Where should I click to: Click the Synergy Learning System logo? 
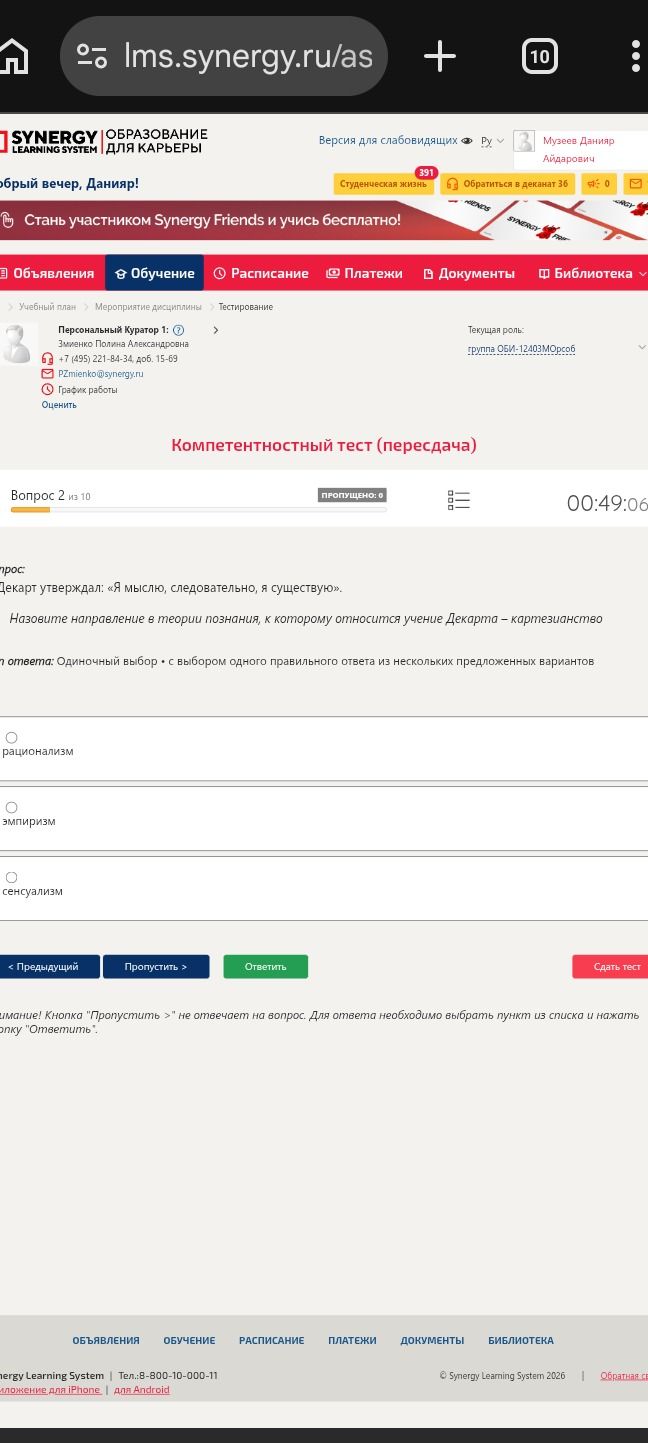tap(104, 141)
